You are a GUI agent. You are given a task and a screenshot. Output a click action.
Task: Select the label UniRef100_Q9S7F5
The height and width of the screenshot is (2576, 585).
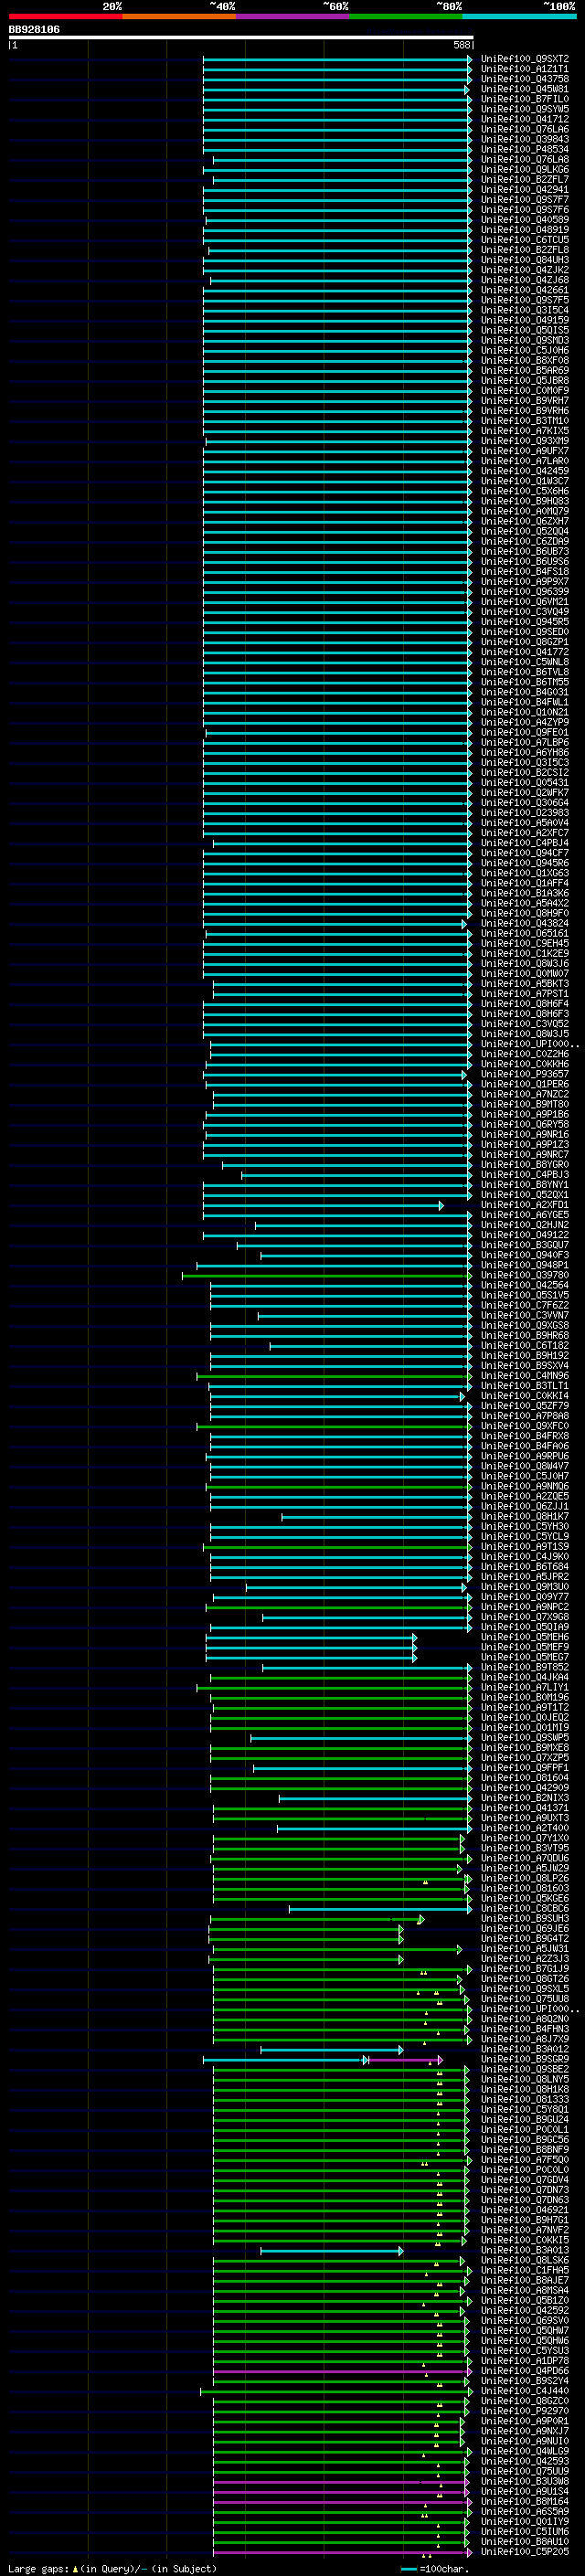click(525, 300)
